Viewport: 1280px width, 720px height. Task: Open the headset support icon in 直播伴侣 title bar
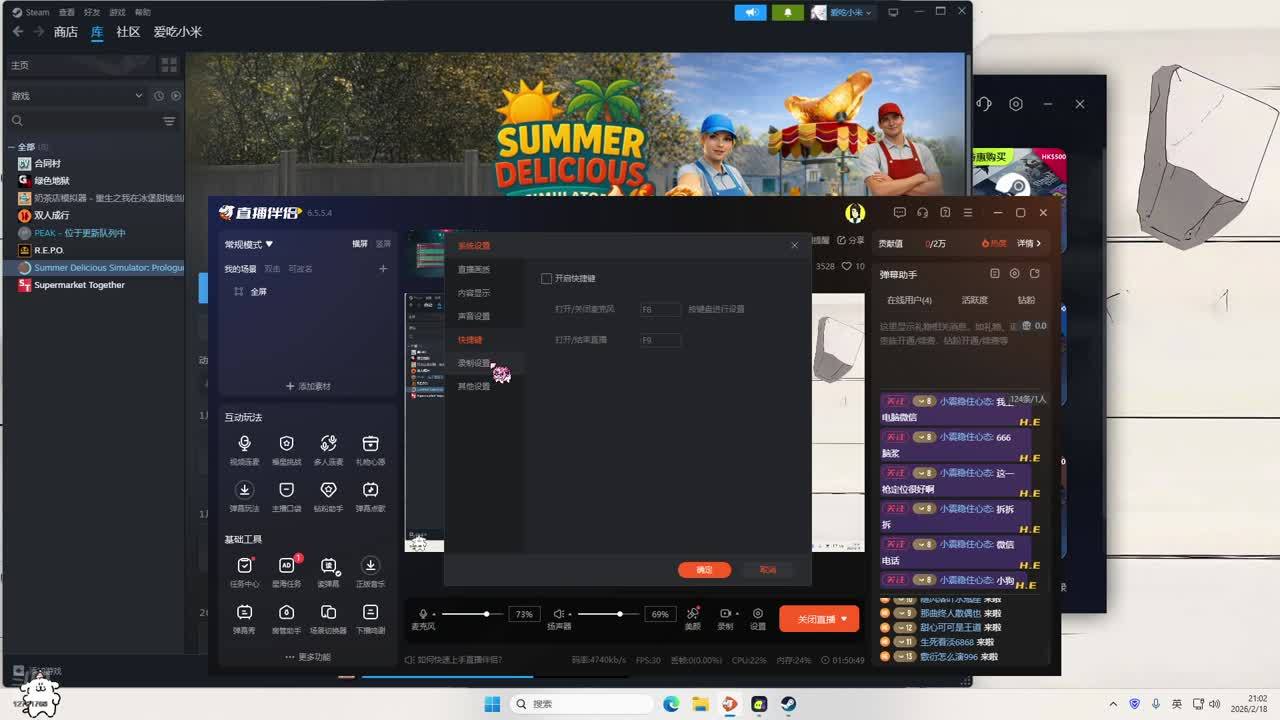pos(922,213)
